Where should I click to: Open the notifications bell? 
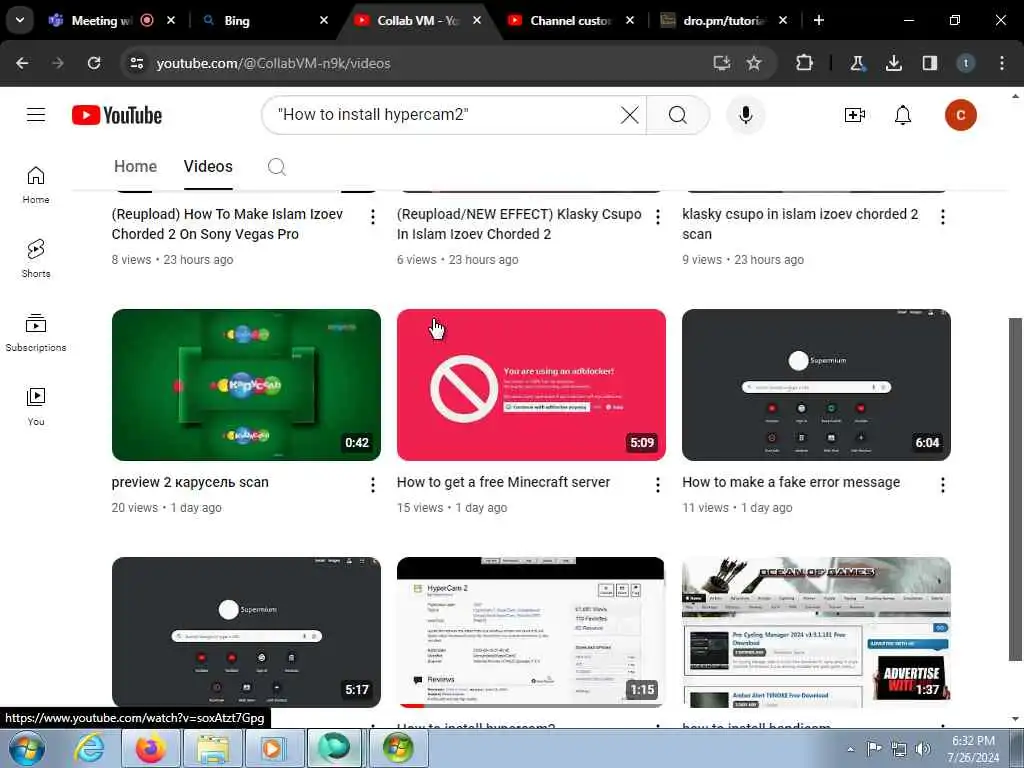903,115
